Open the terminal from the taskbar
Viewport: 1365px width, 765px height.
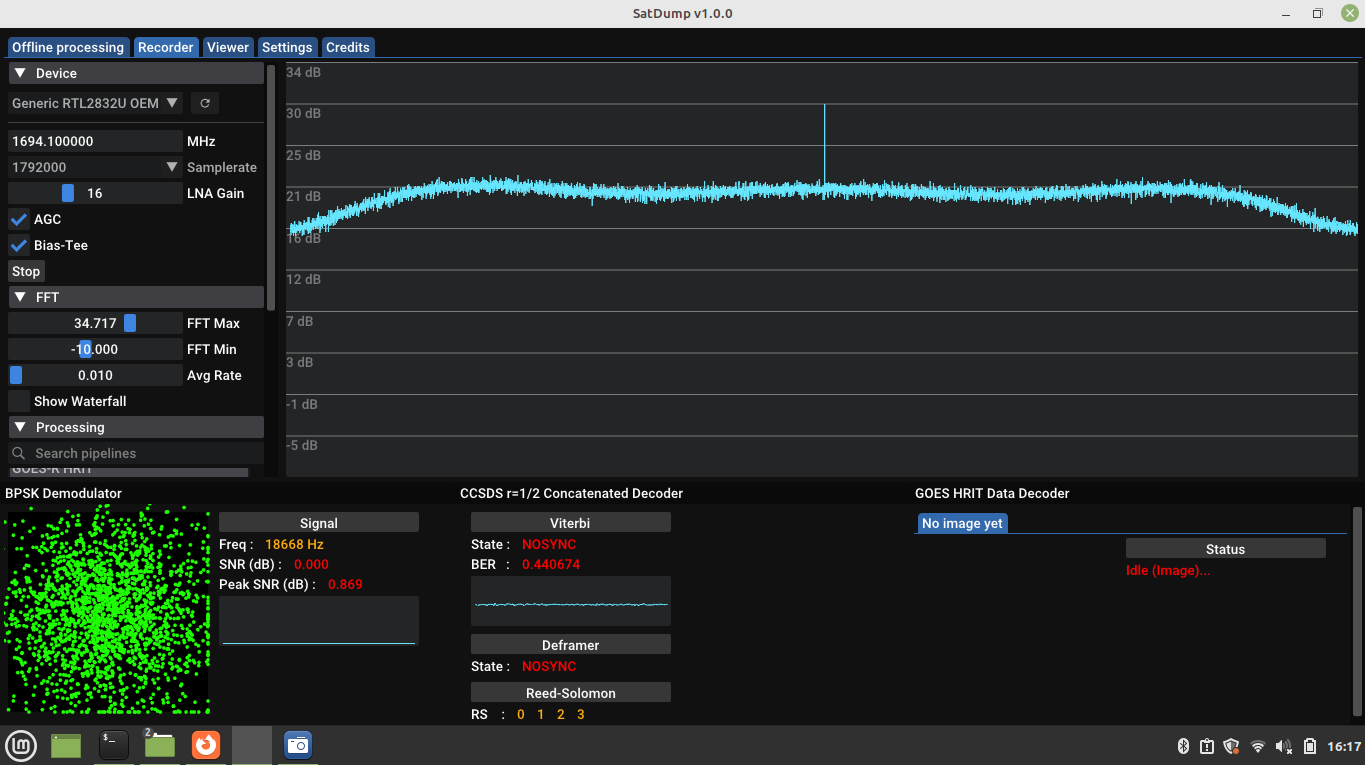[x=112, y=745]
